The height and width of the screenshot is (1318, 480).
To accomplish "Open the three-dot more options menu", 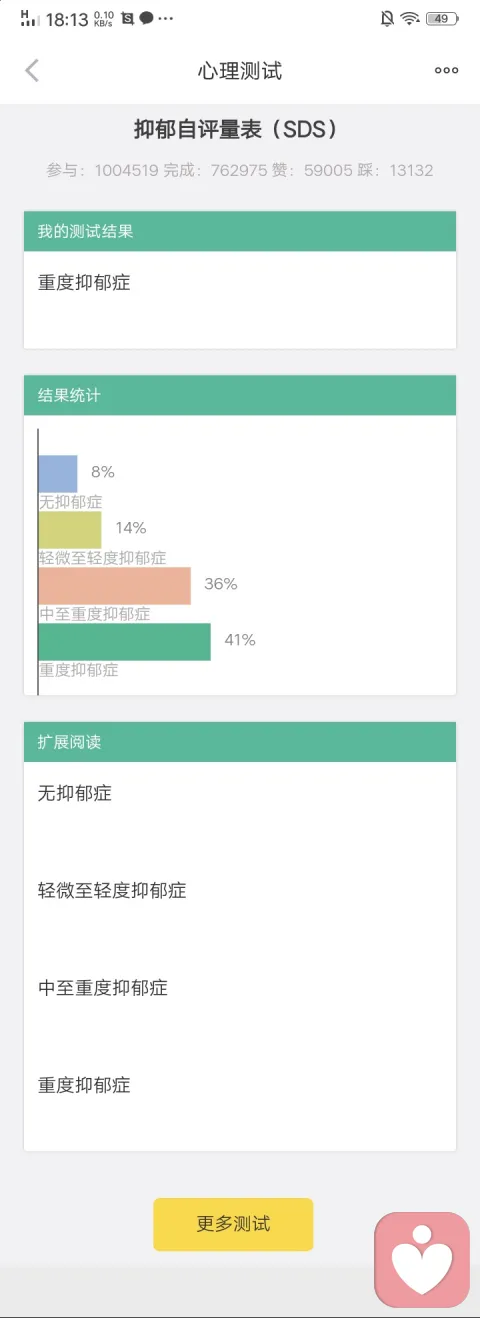I will [446, 70].
